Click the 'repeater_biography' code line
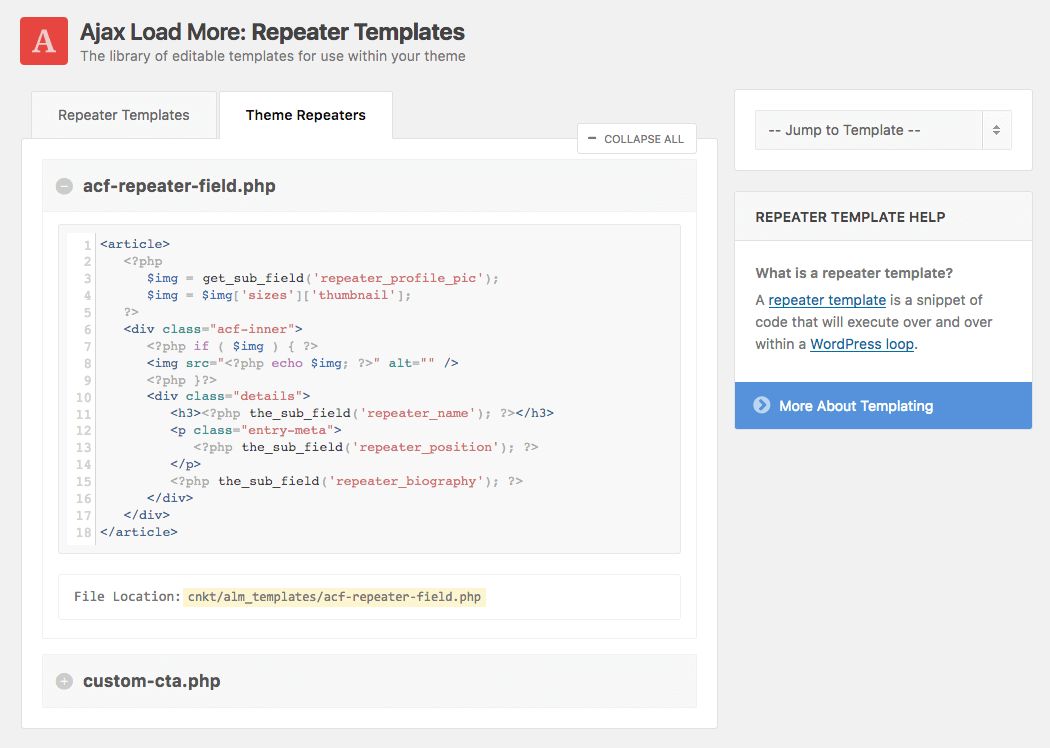The height and width of the screenshot is (748, 1050). click(346, 481)
